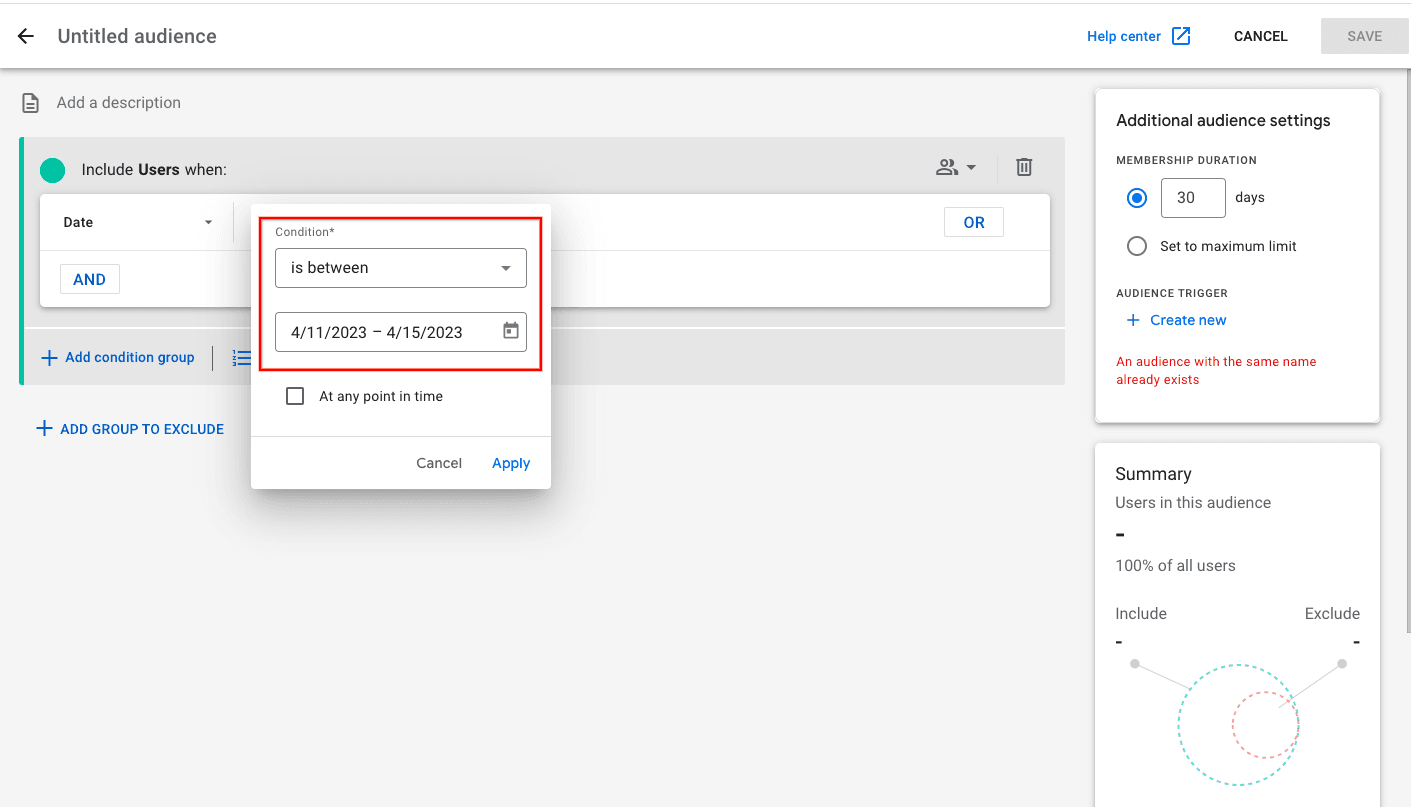Image resolution: width=1411 pixels, height=807 pixels.
Task: Delete the condition group using the trash icon
Action: click(x=1024, y=167)
